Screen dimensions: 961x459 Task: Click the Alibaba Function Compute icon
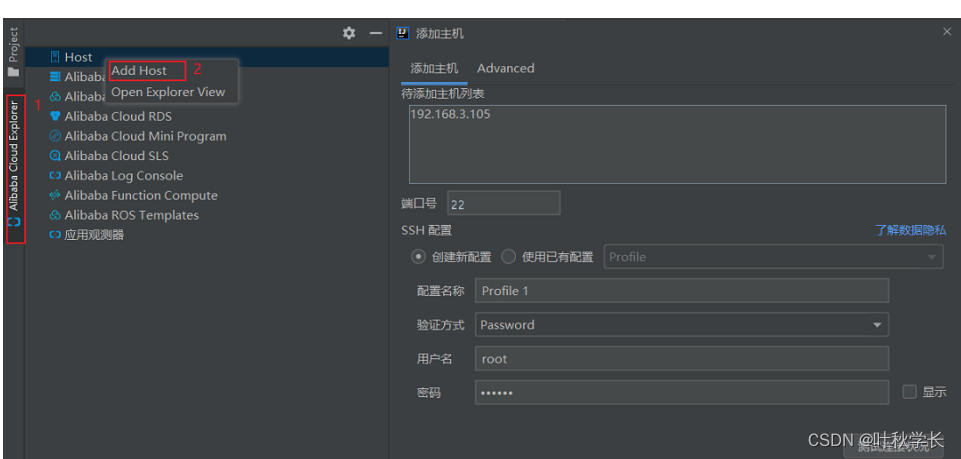pos(55,195)
